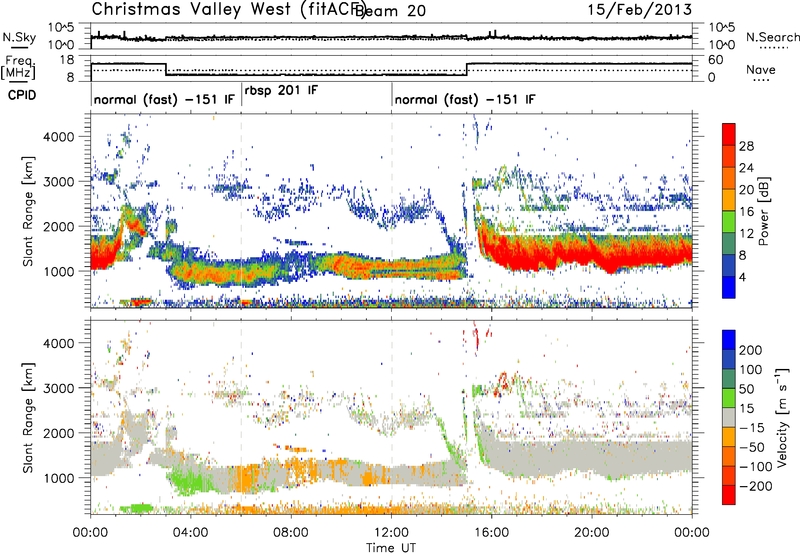Click the 'rbsp 201 IF' CPID label
The image size is (800, 554).
pos(281,90)
